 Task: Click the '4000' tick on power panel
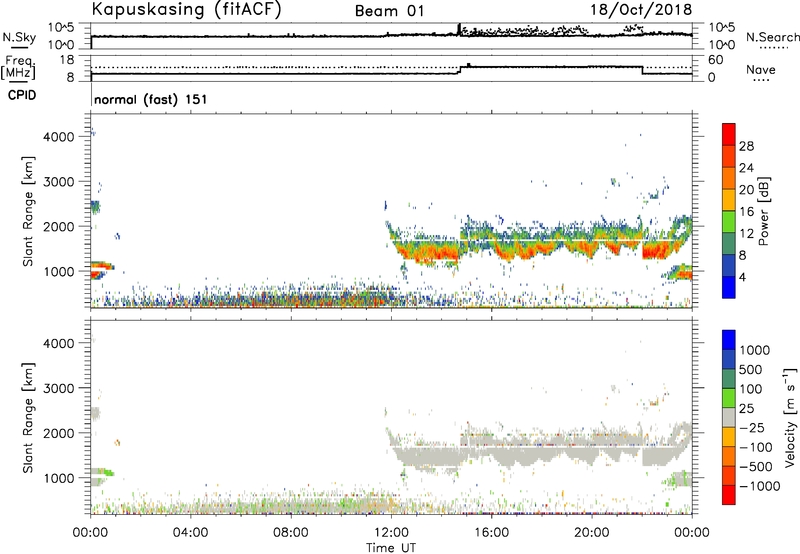(58, 137)
